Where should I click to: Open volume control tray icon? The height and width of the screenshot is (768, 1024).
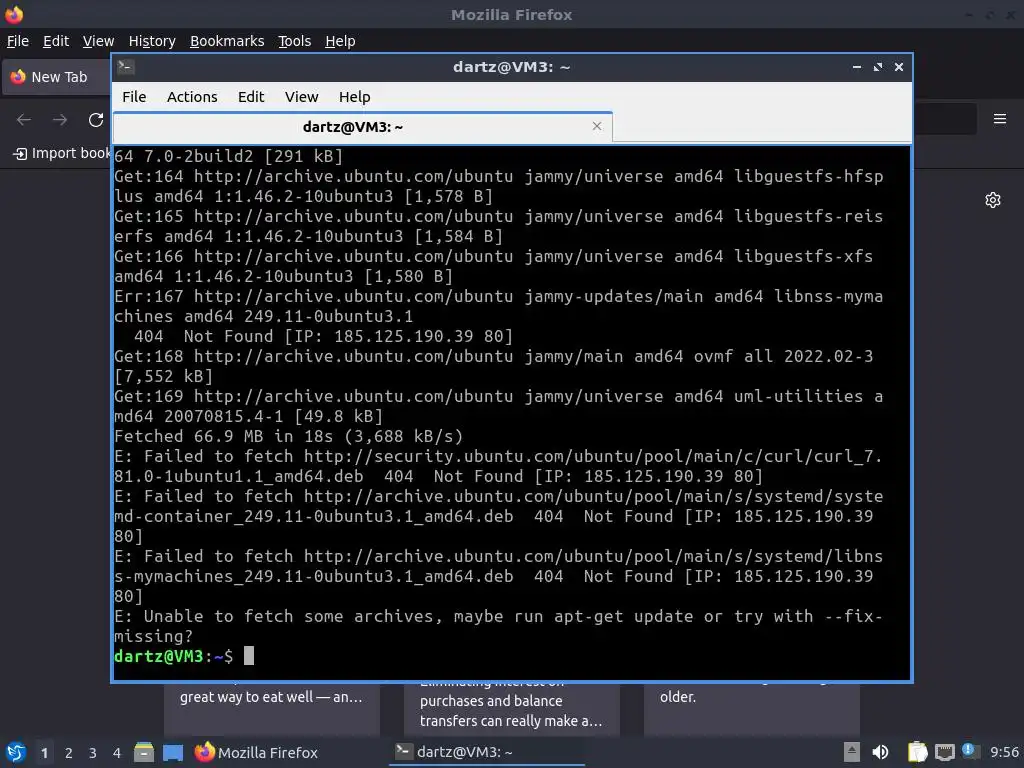[880, 752]
